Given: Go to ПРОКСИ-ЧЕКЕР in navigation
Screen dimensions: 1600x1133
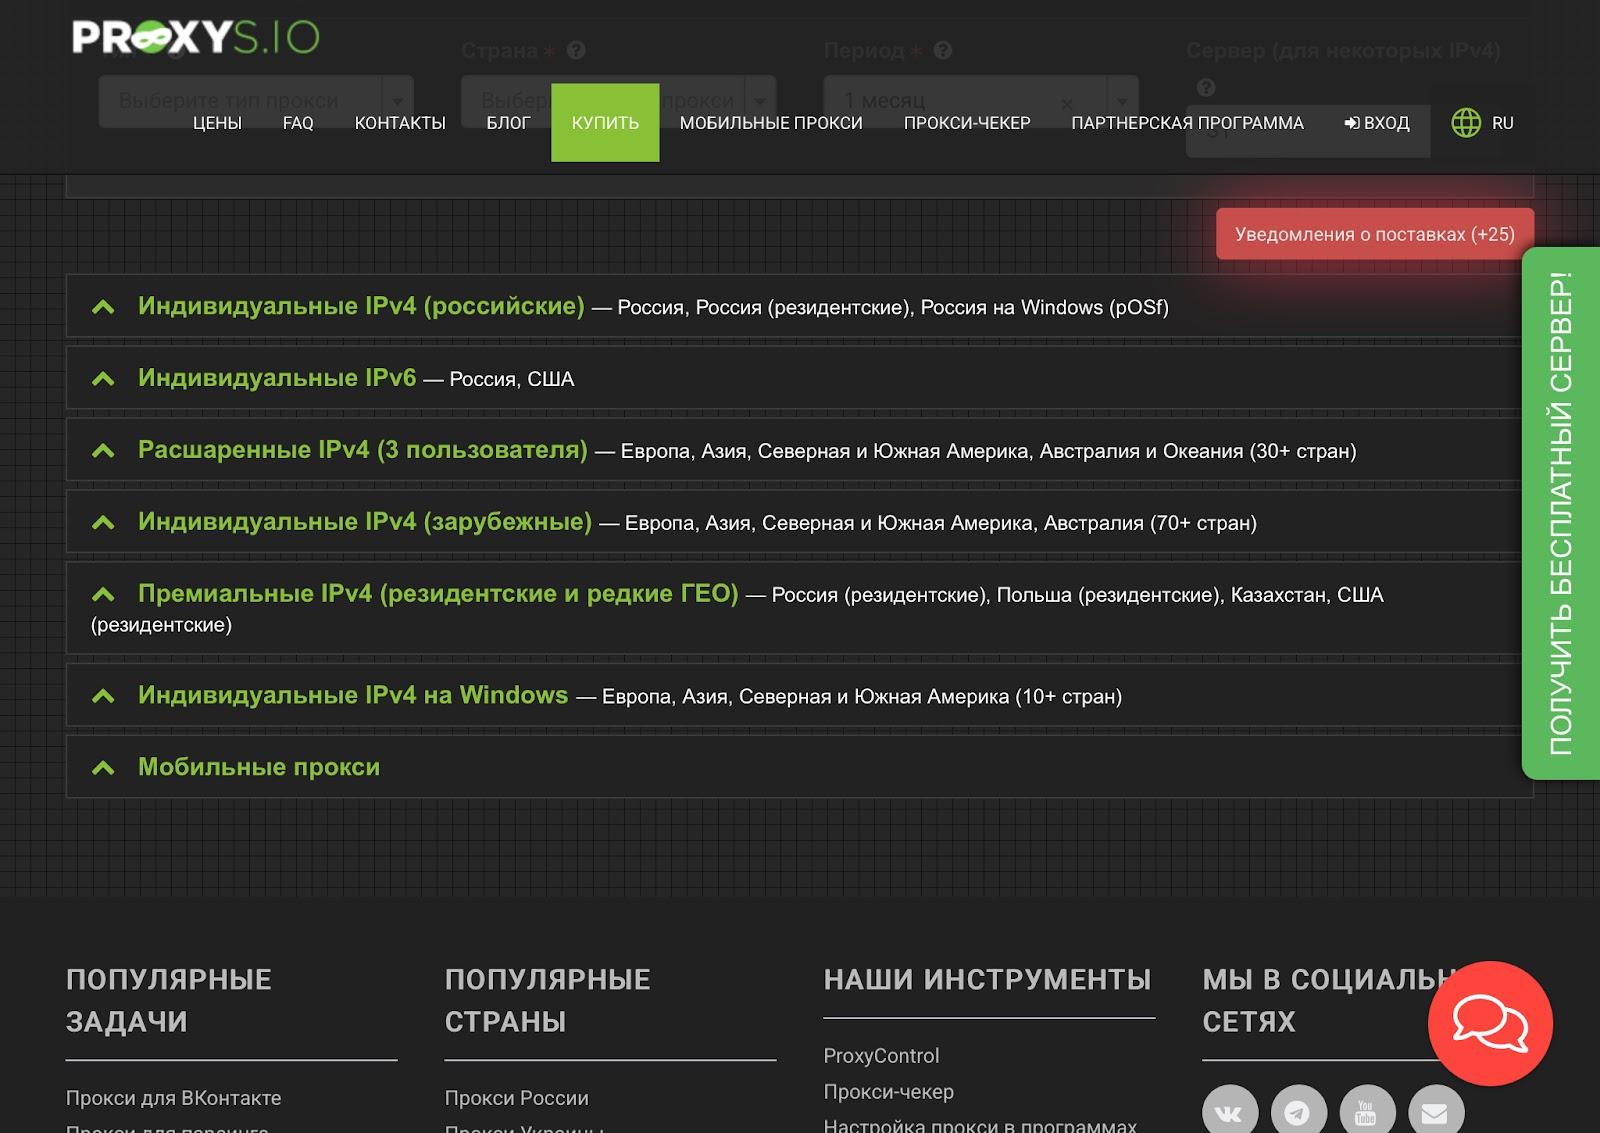Looking at the screenshot, I should 966,123.
